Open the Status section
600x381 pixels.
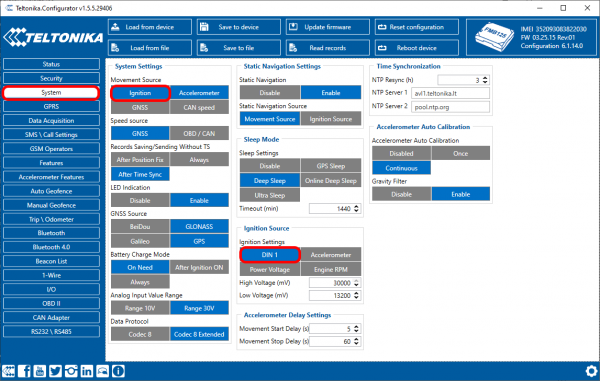tap(51, 64)
